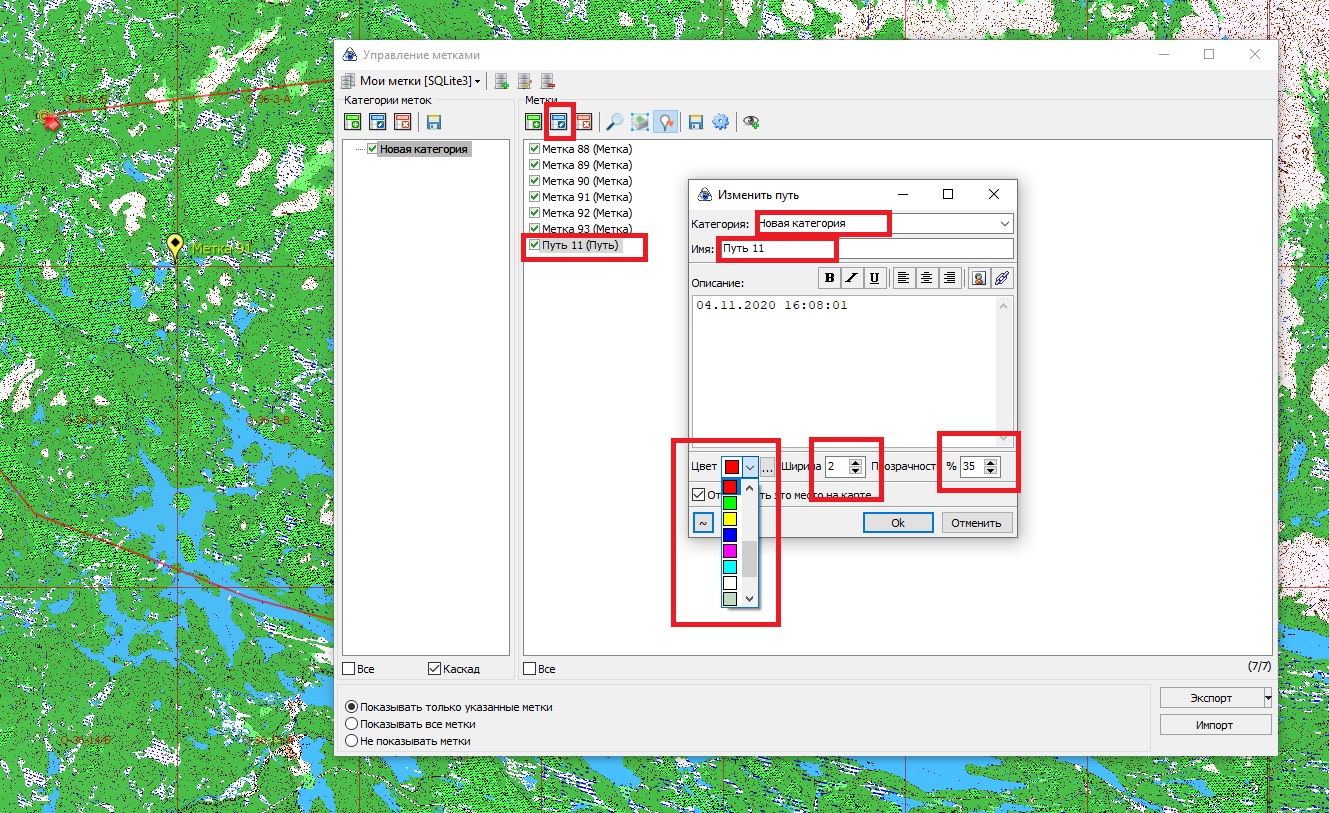Toggle the Каскад checkbox
The width and height of the screenshot is (1329, 813).
[434, 669]
